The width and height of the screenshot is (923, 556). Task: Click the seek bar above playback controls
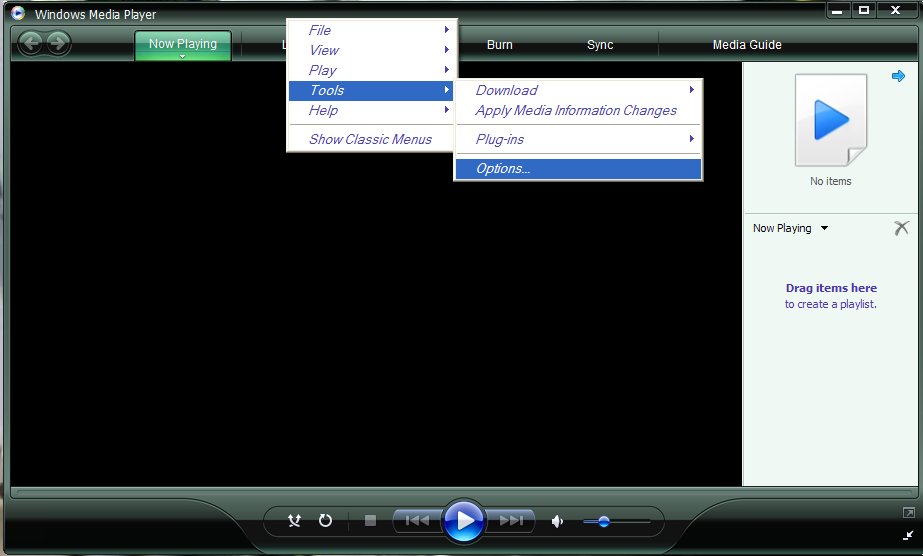(x=464, y=492)
